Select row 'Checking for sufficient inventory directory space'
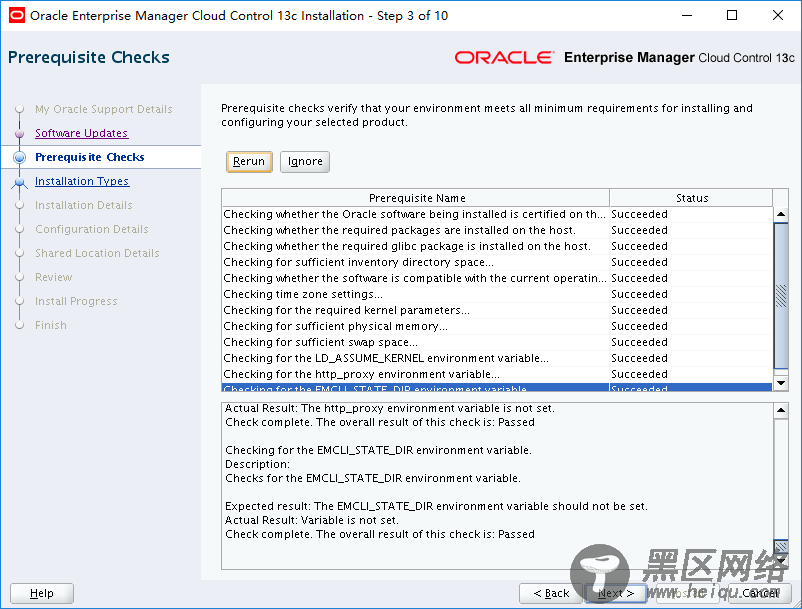Viewport: 802px width, 609px height. coord(497,262)
